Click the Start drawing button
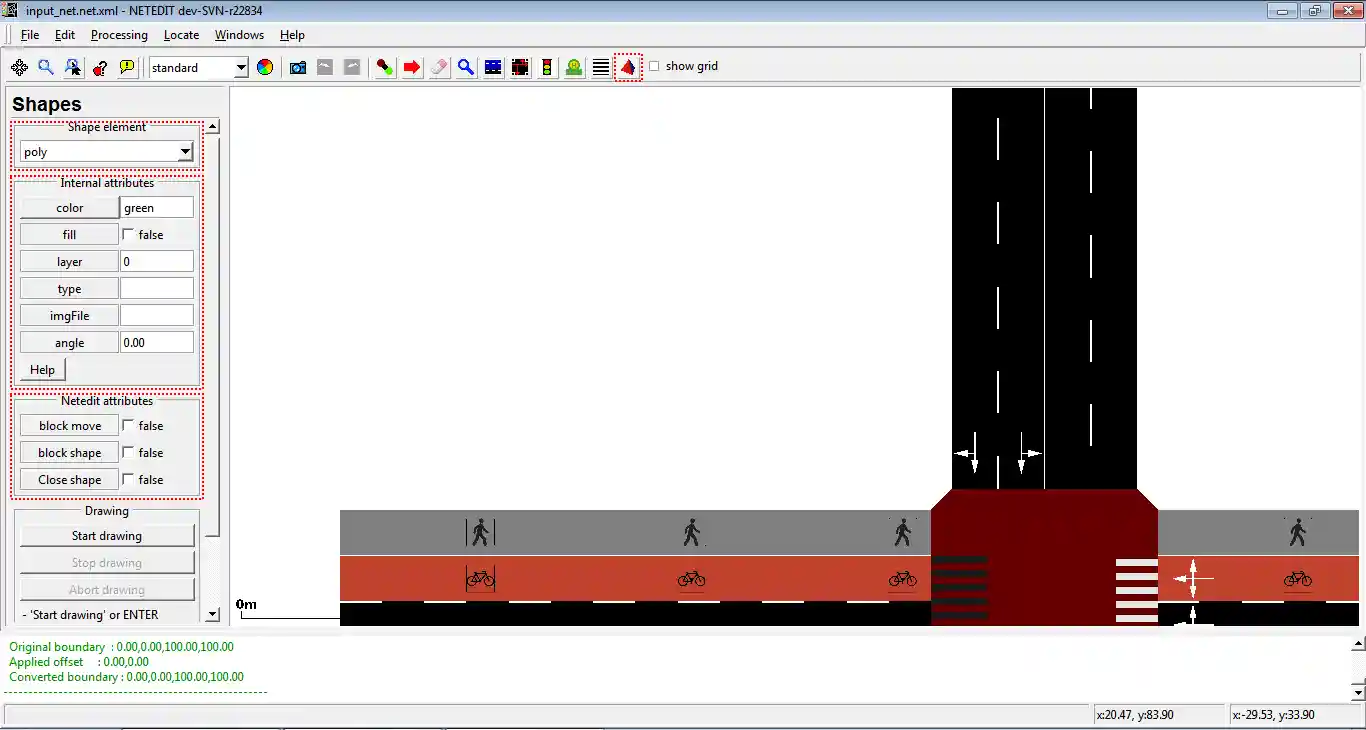 pyautogui.click(x=107, y=536)
